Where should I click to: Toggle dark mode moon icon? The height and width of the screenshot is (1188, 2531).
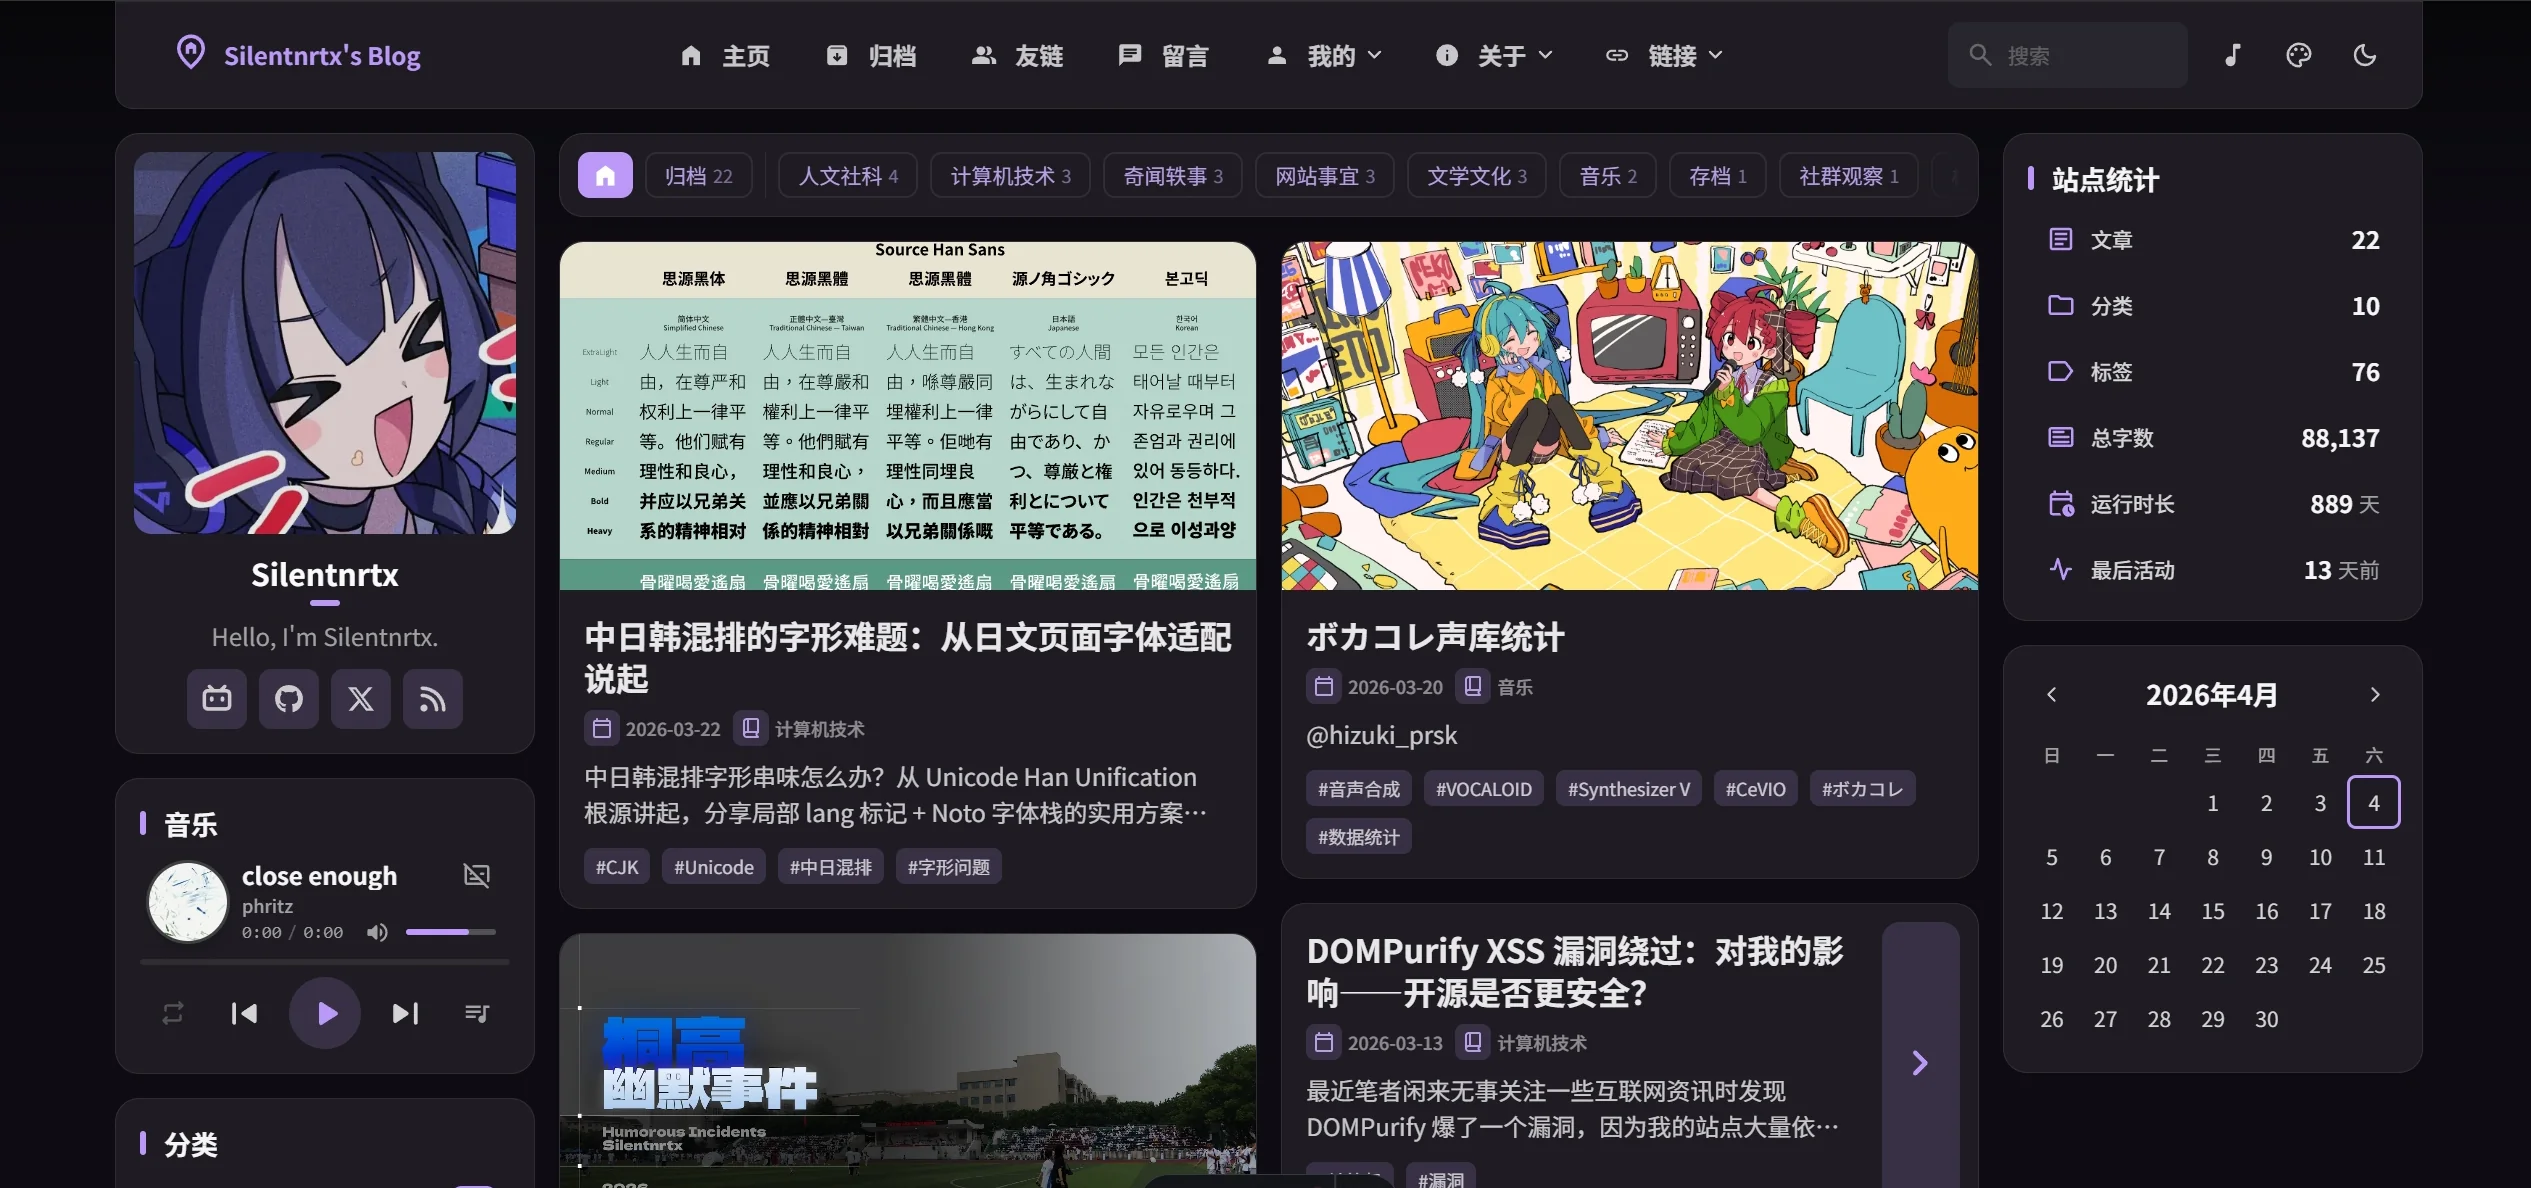tap(2364, 55)
